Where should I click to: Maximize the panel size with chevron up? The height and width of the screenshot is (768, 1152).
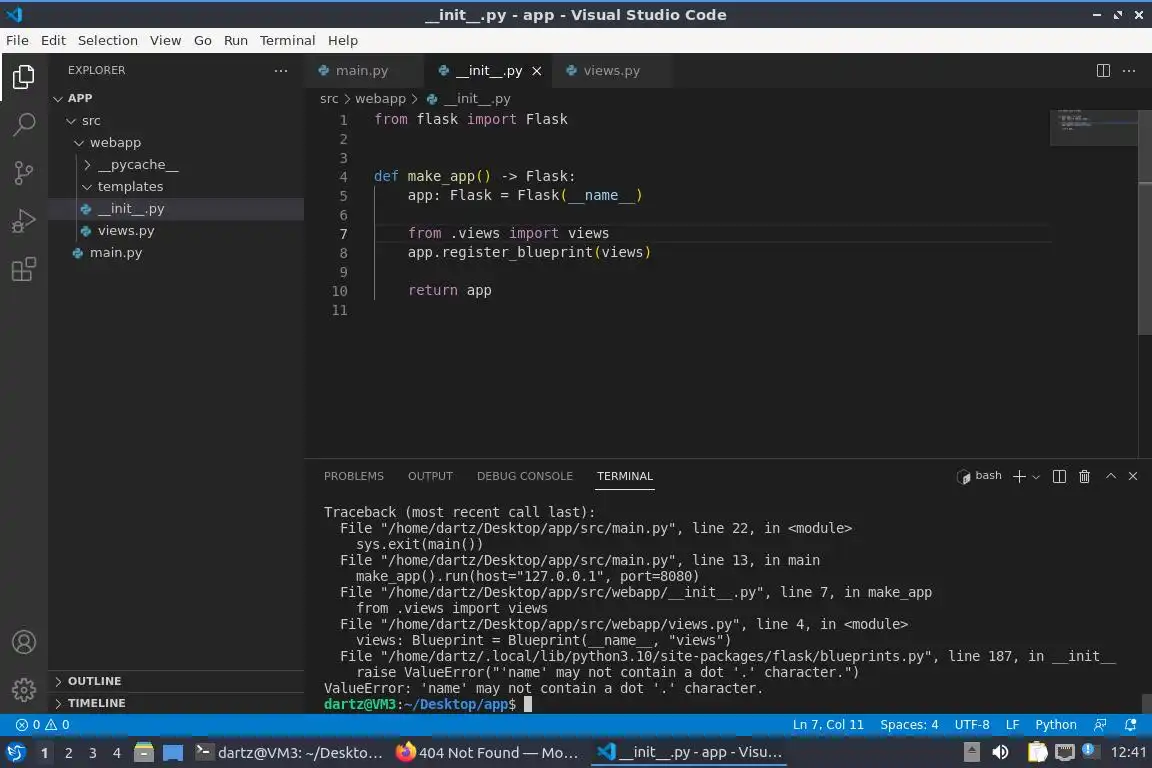[x=1111, y=476]
